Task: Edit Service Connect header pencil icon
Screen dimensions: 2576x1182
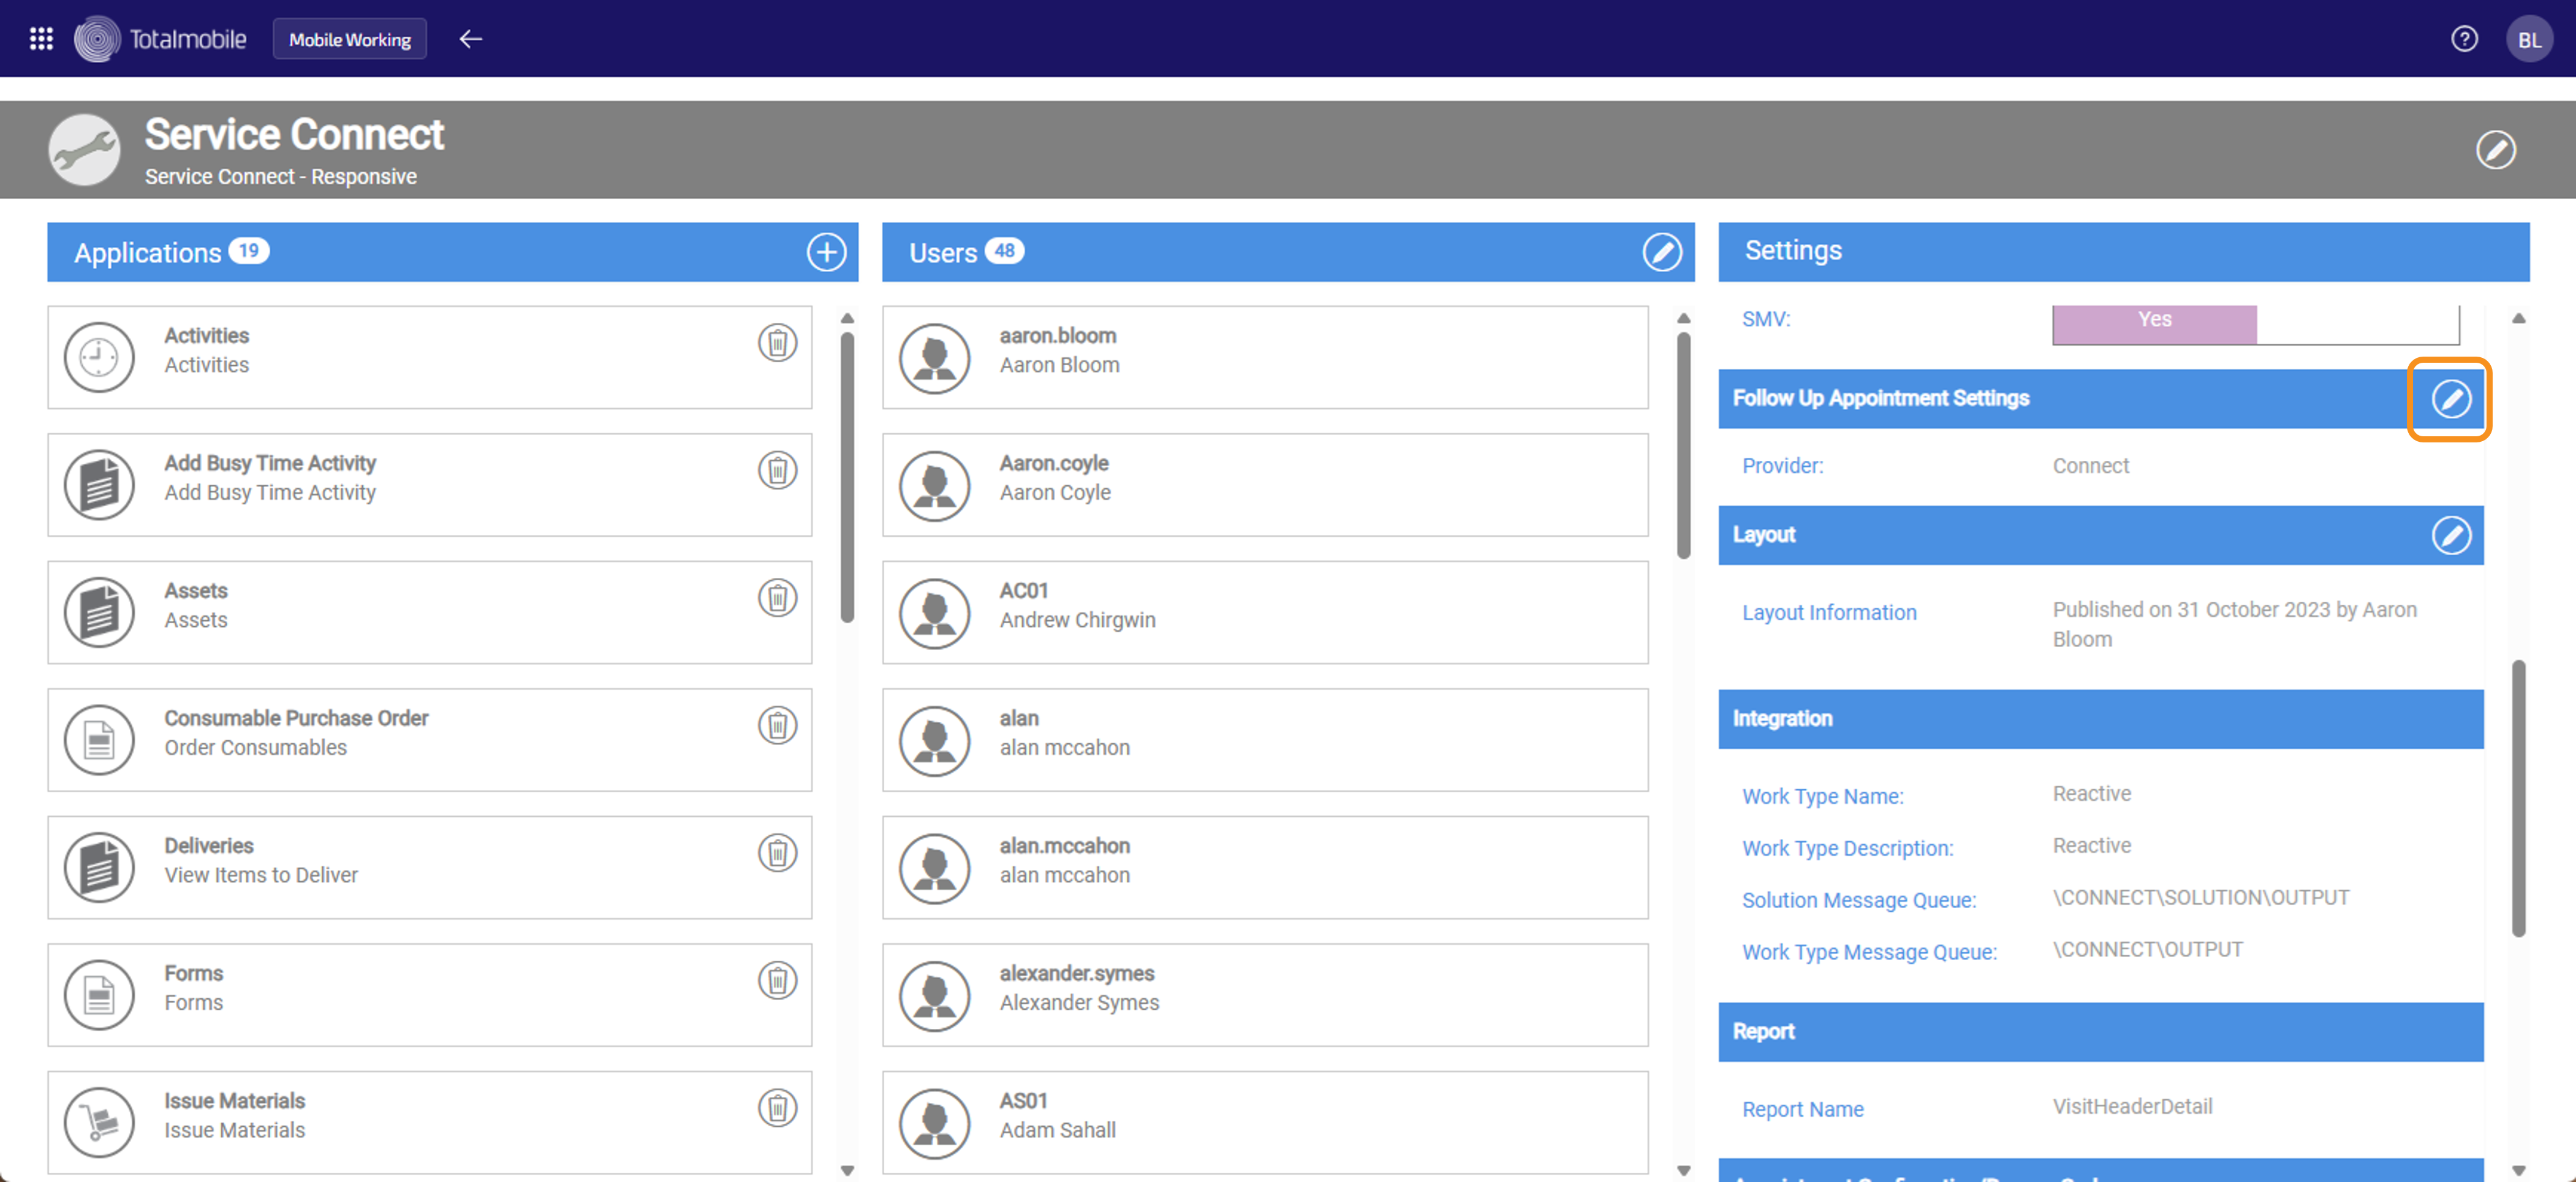Action: point(2495,150)
